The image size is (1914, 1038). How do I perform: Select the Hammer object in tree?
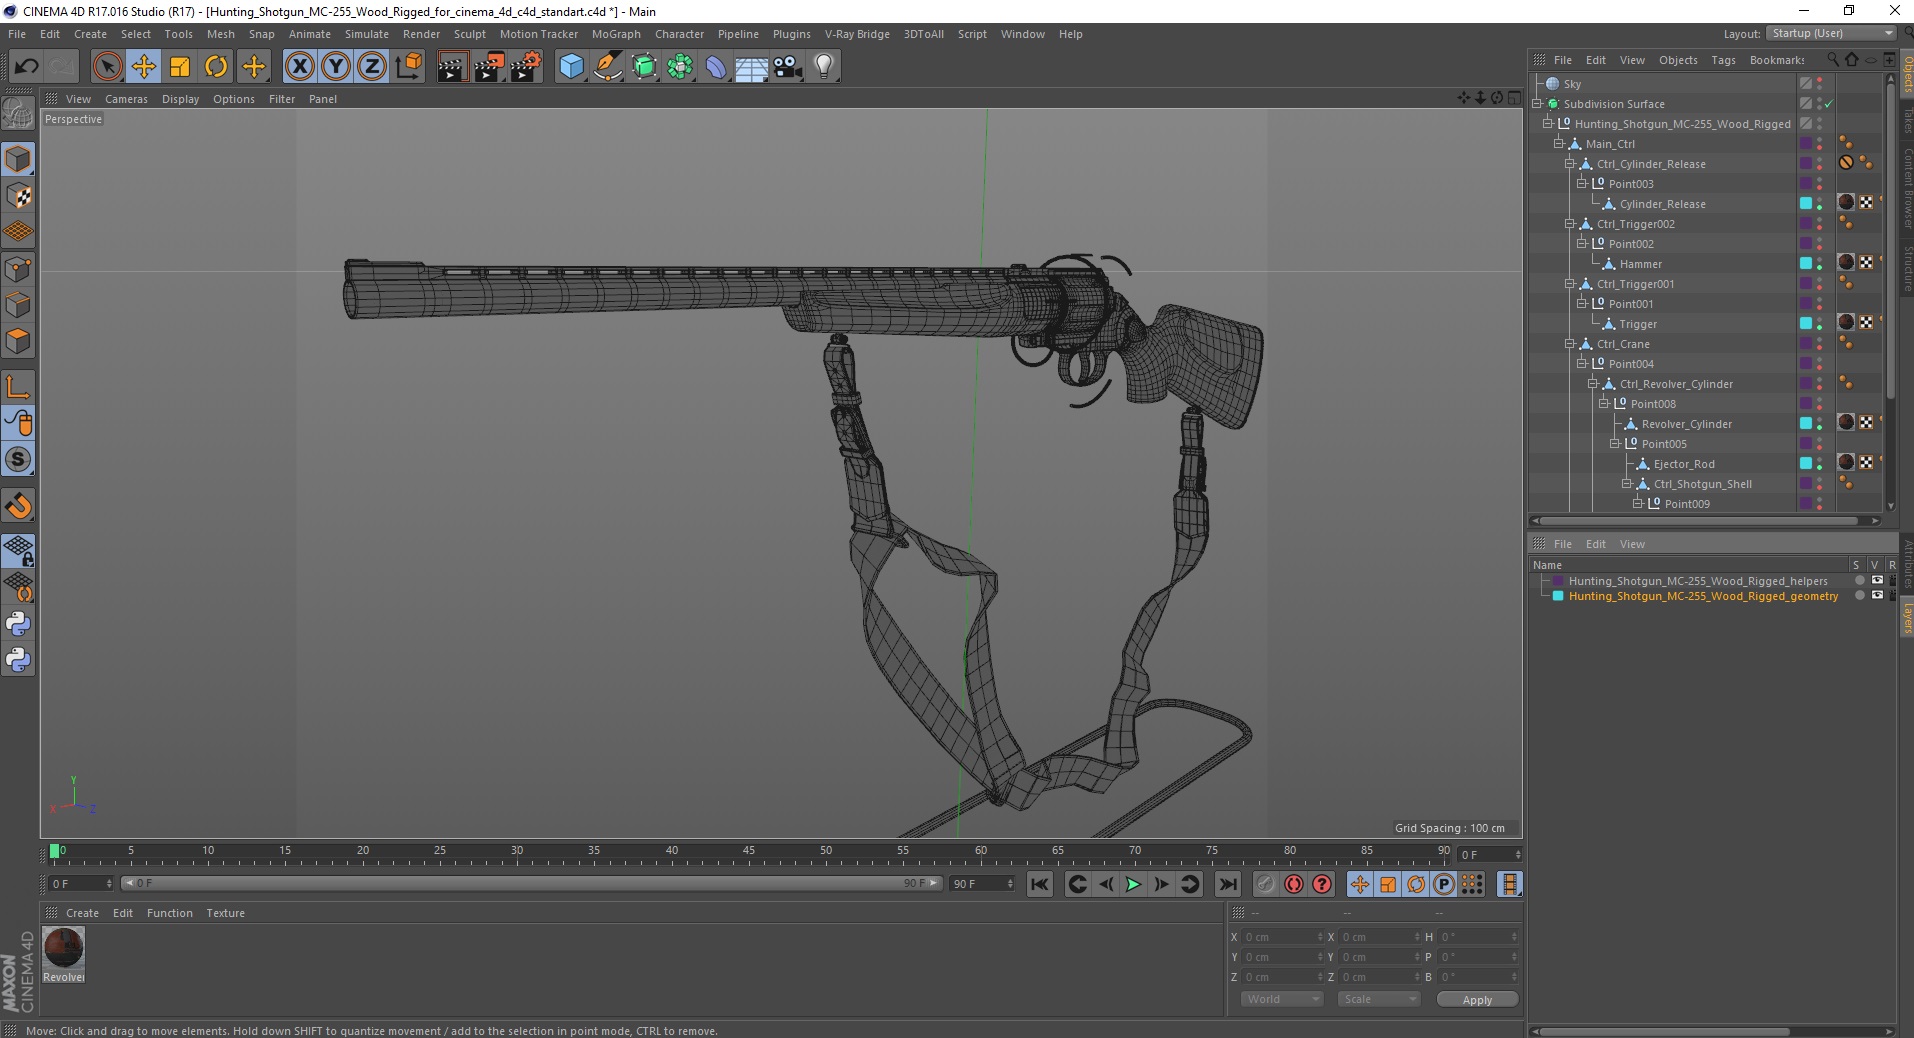1640,264
